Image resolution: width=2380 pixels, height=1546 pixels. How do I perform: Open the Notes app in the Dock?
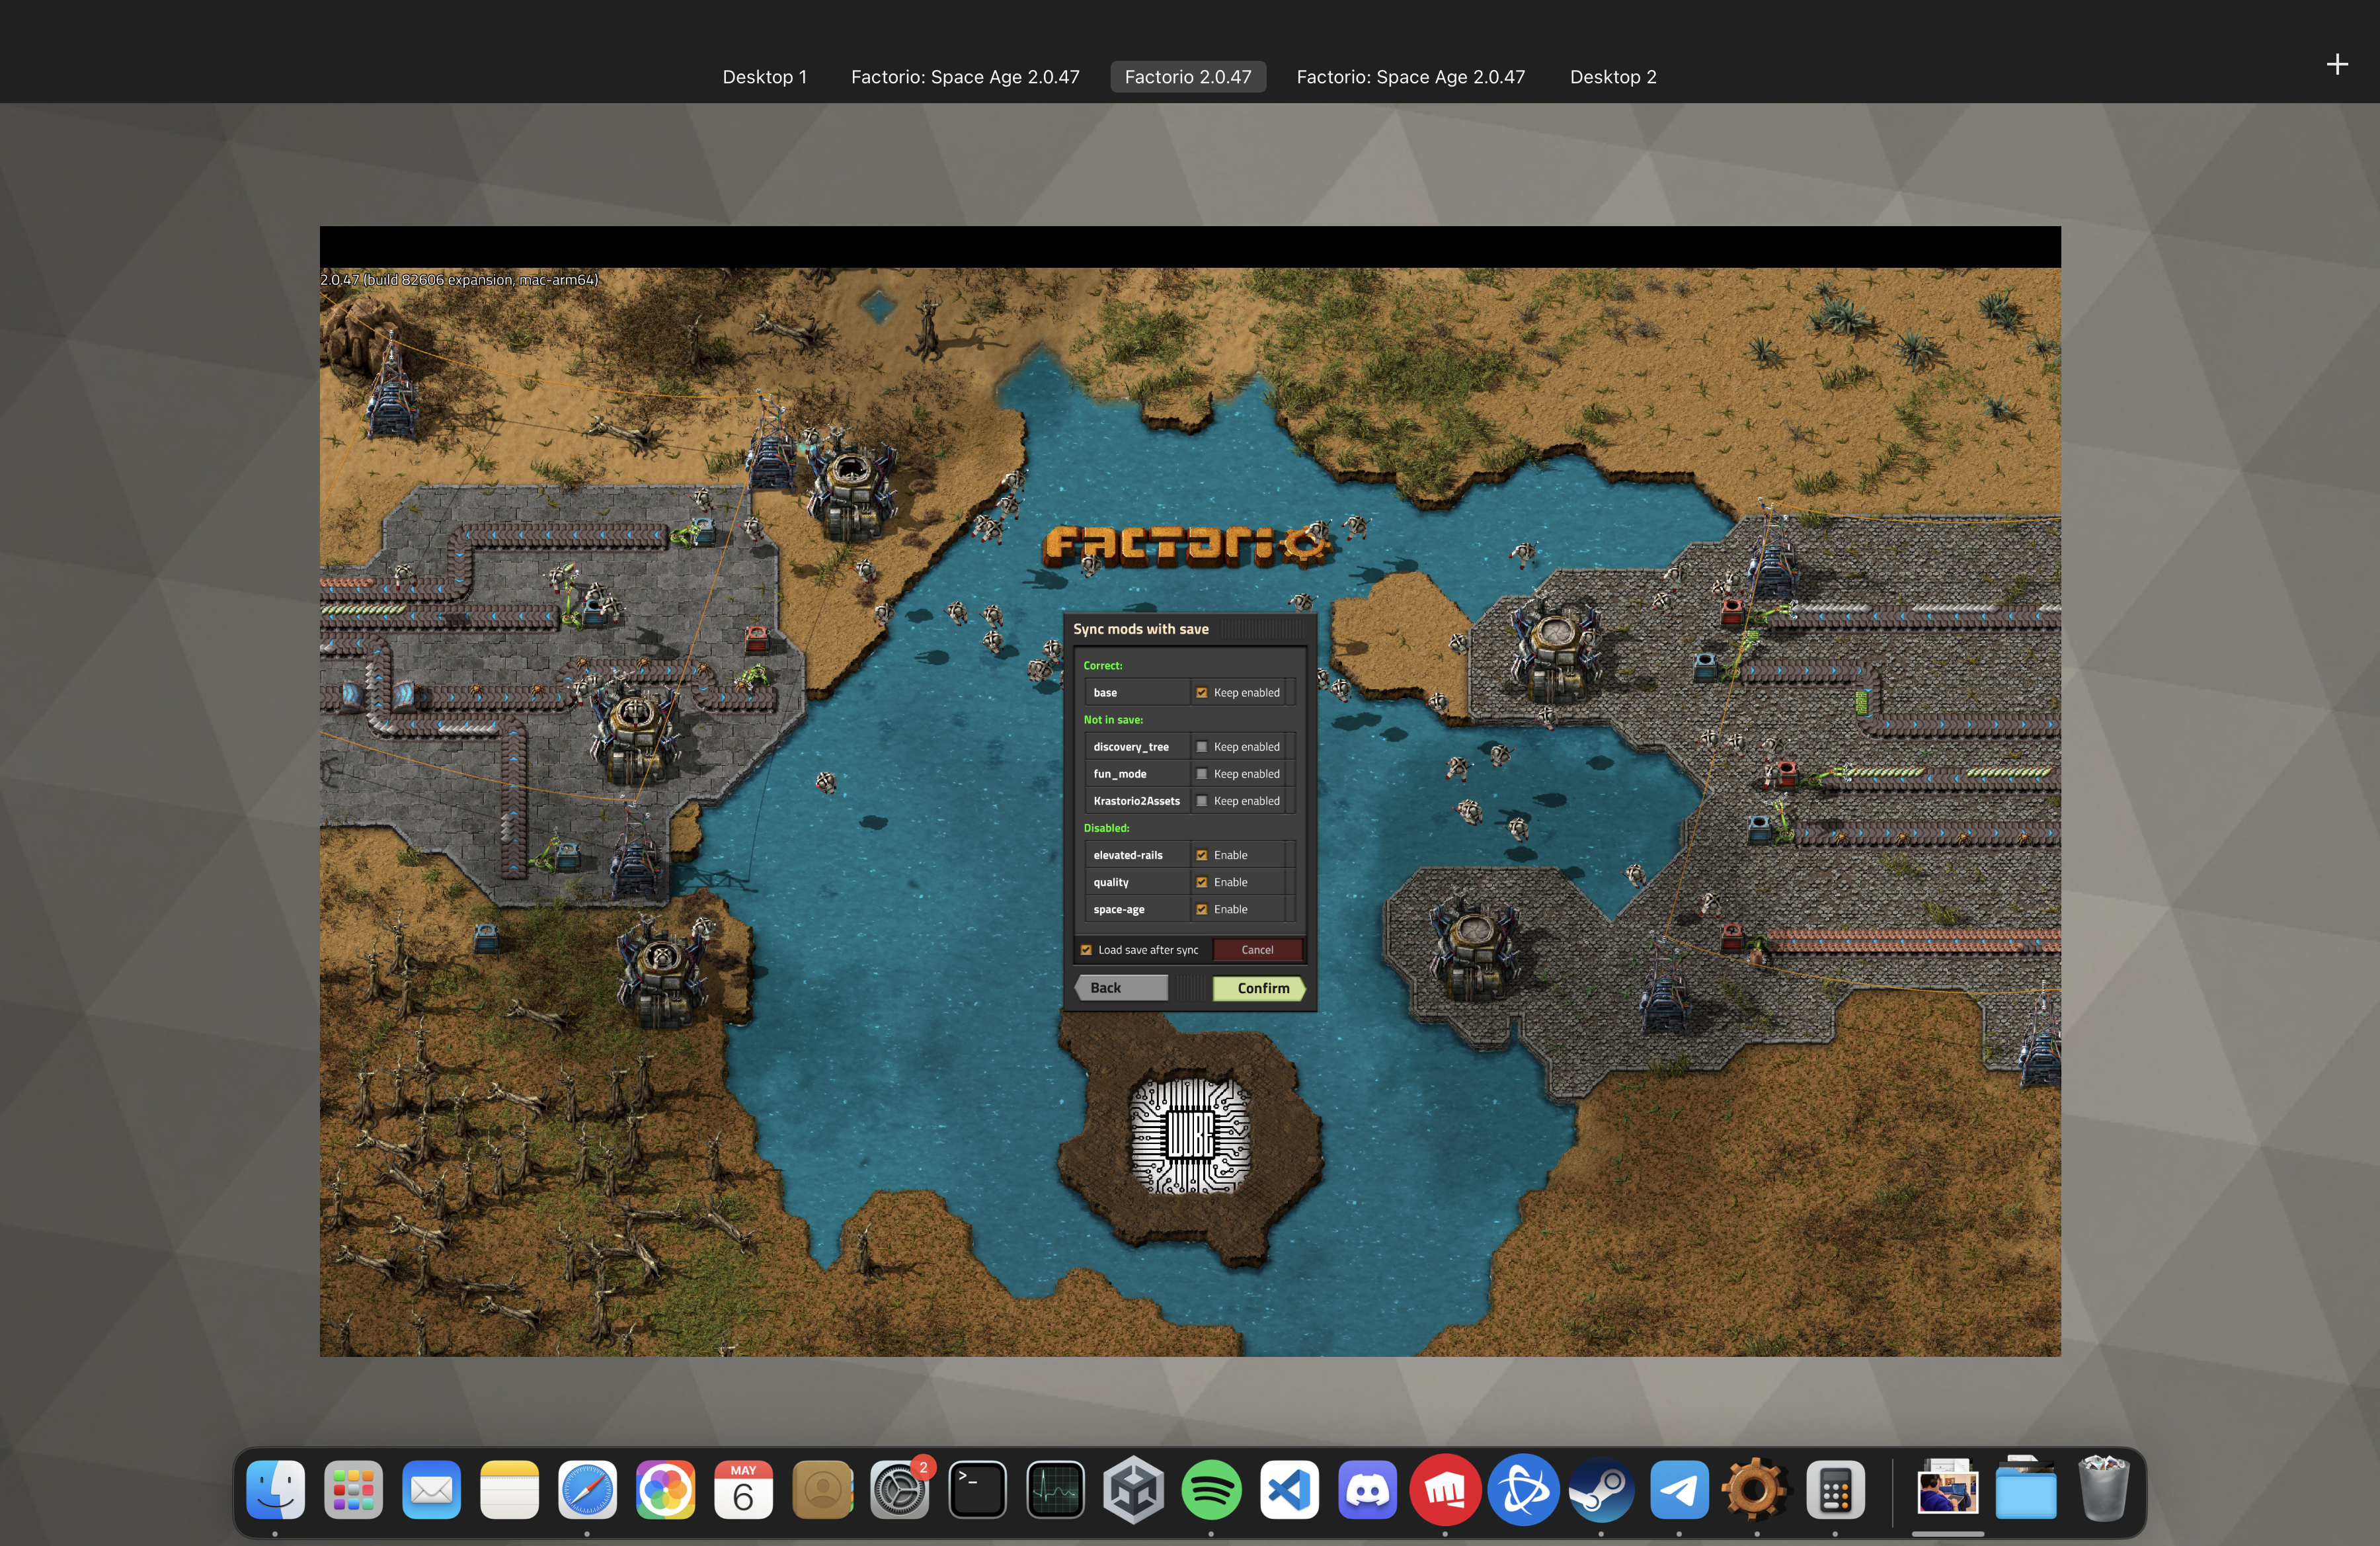pos(509,1490)
